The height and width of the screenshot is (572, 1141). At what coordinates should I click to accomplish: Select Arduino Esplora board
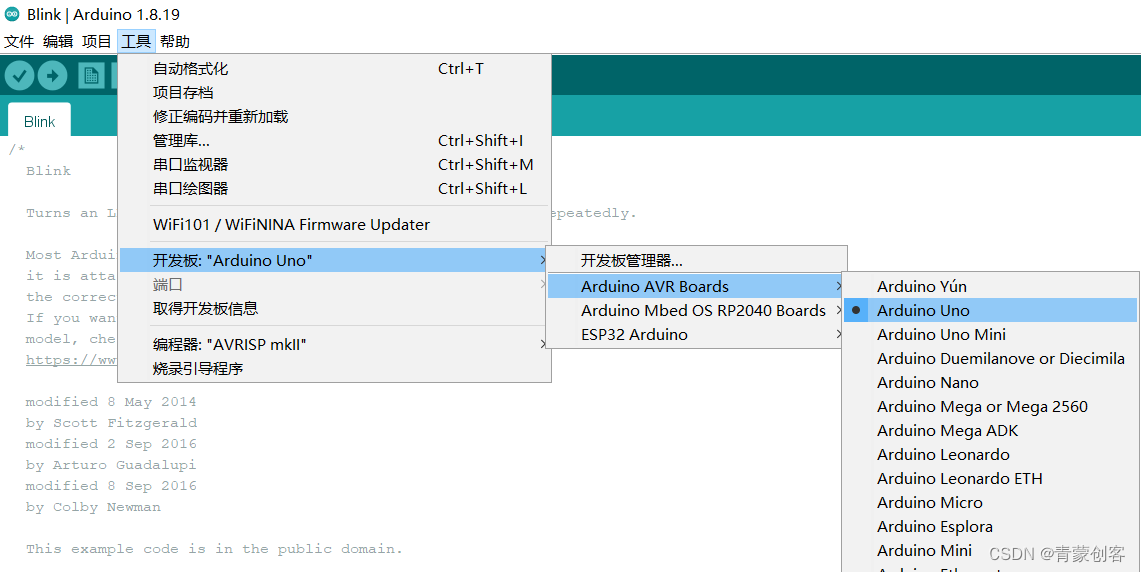point(990,526)
